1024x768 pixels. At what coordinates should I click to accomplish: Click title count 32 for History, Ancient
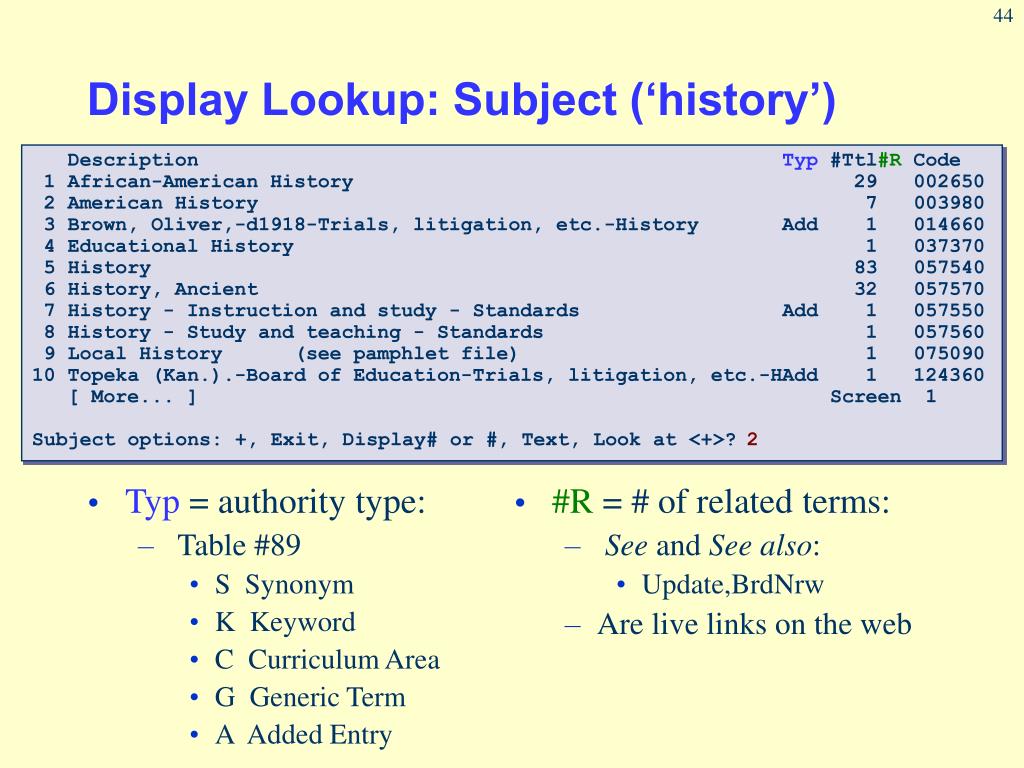(865, 289)
